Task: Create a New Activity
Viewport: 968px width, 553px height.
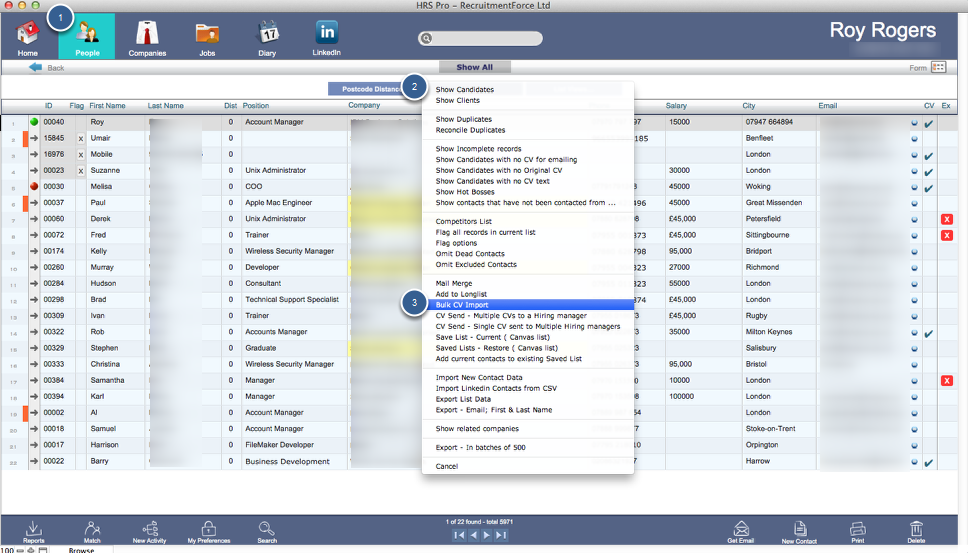Action: (x=149, y=531)
